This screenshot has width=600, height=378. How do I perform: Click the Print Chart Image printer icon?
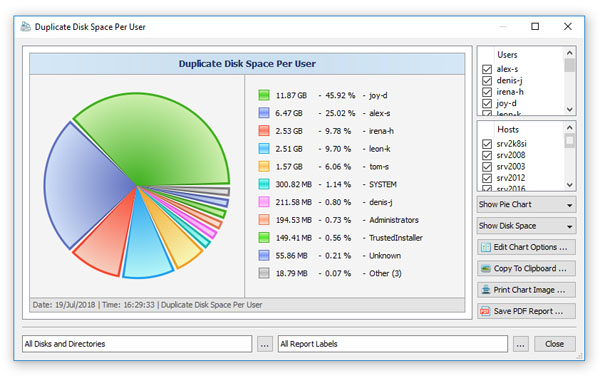pos(486,290)
